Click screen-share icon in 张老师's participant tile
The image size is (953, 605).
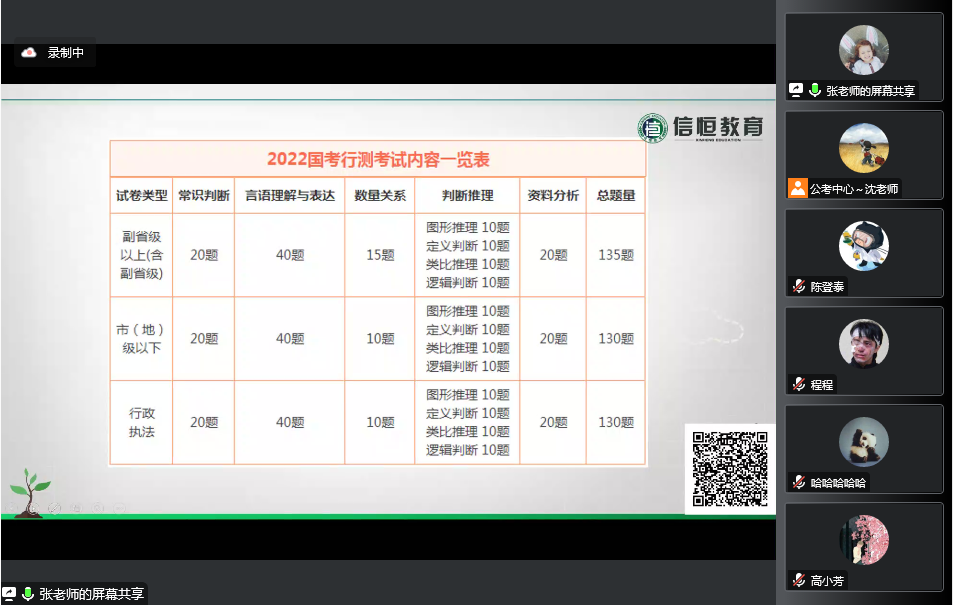[796, 90]
